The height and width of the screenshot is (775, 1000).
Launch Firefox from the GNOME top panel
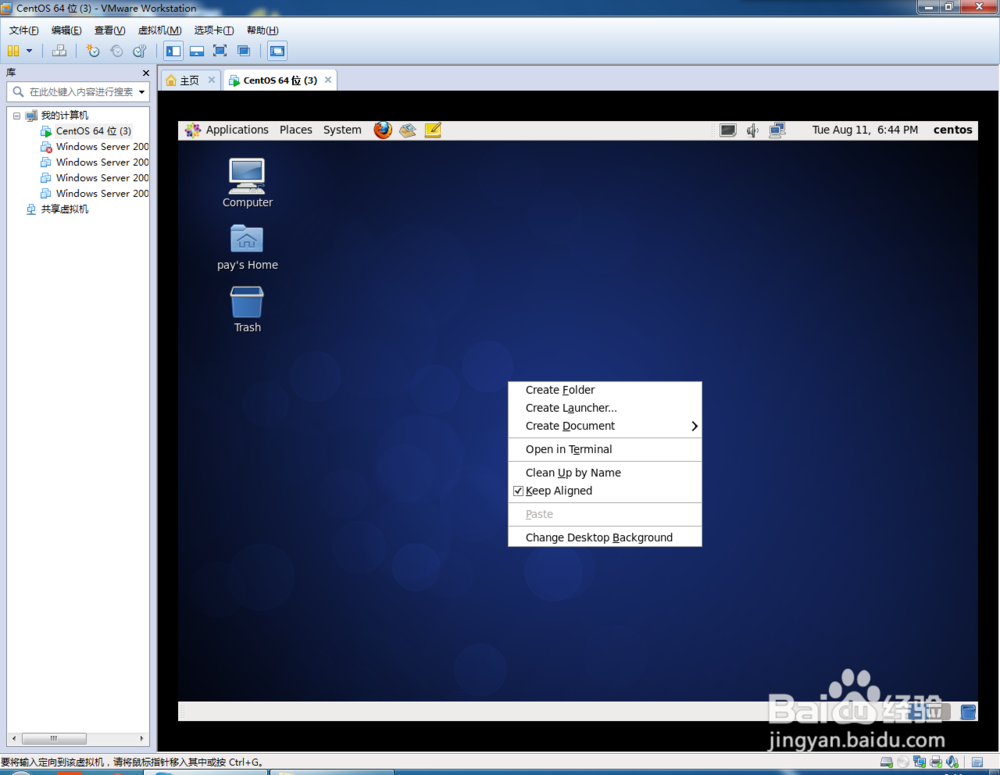(x=382, y=130)
